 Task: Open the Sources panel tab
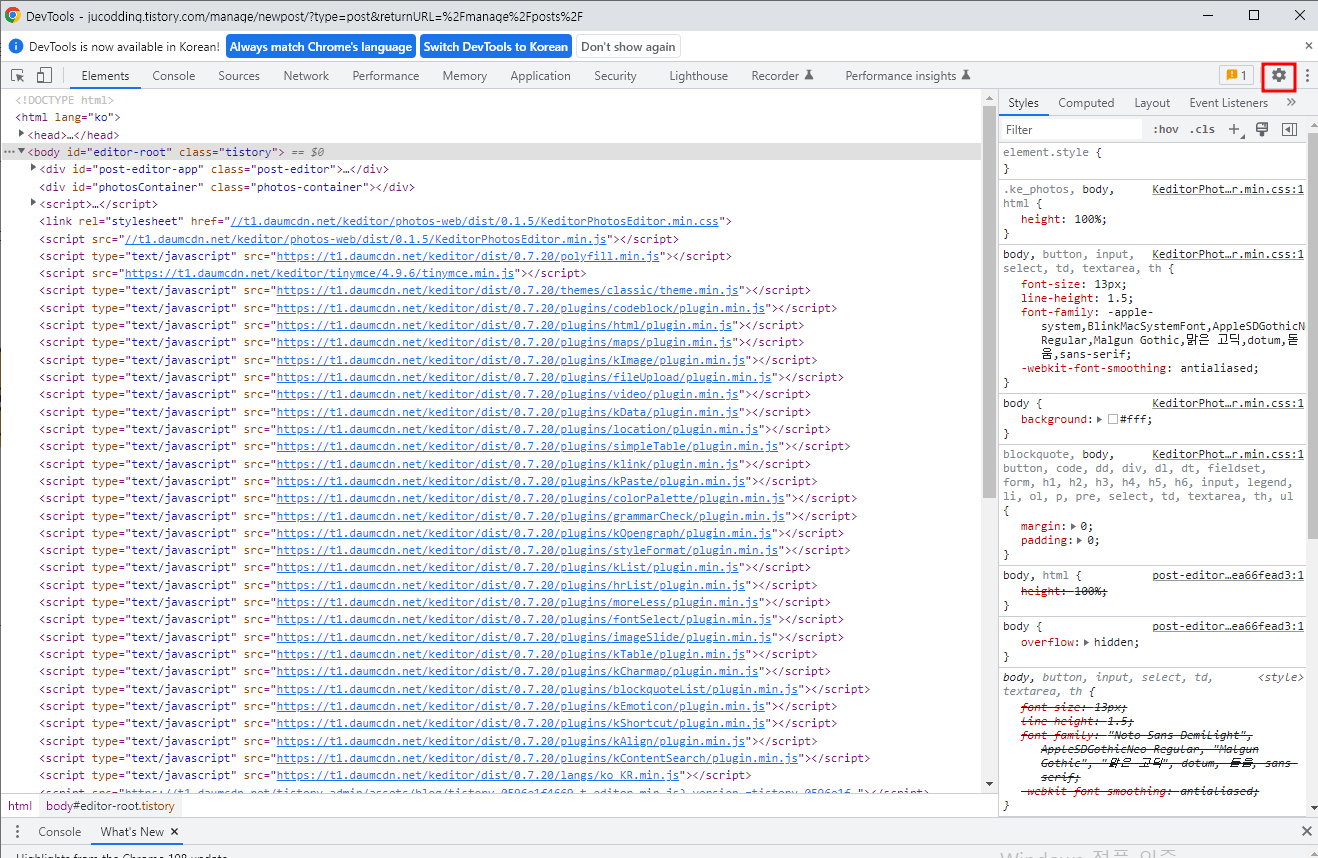point(239,76)
